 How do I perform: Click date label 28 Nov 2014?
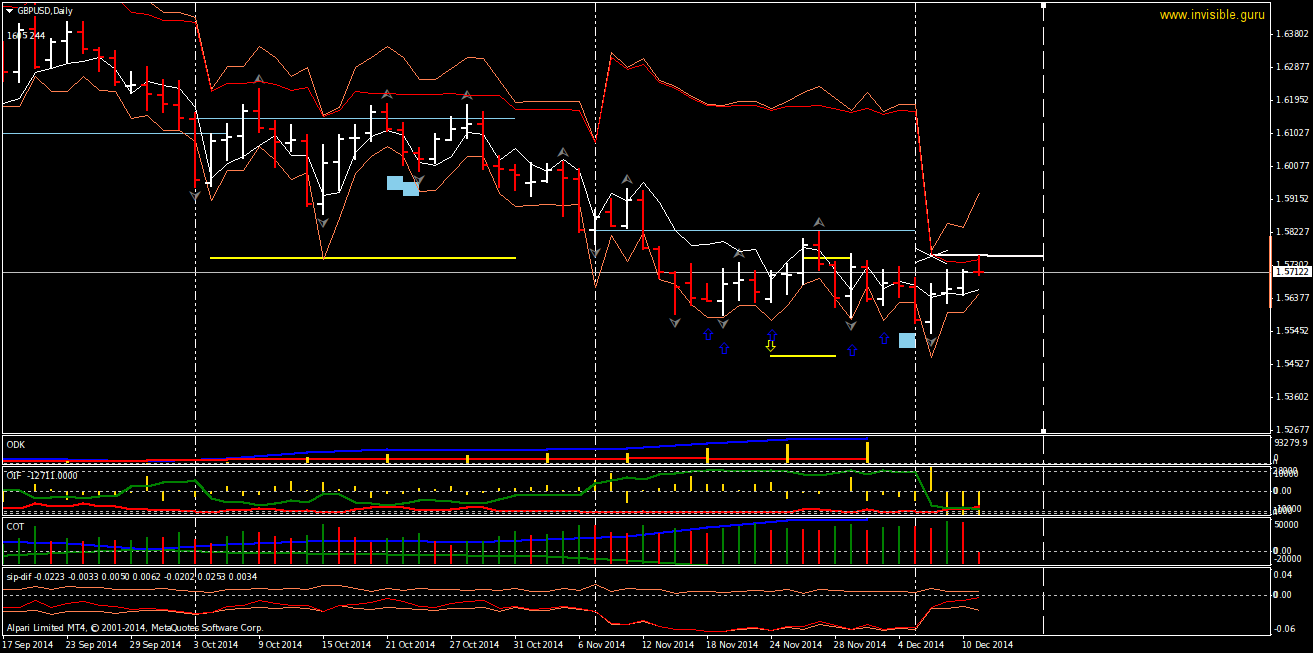point(859,645)
